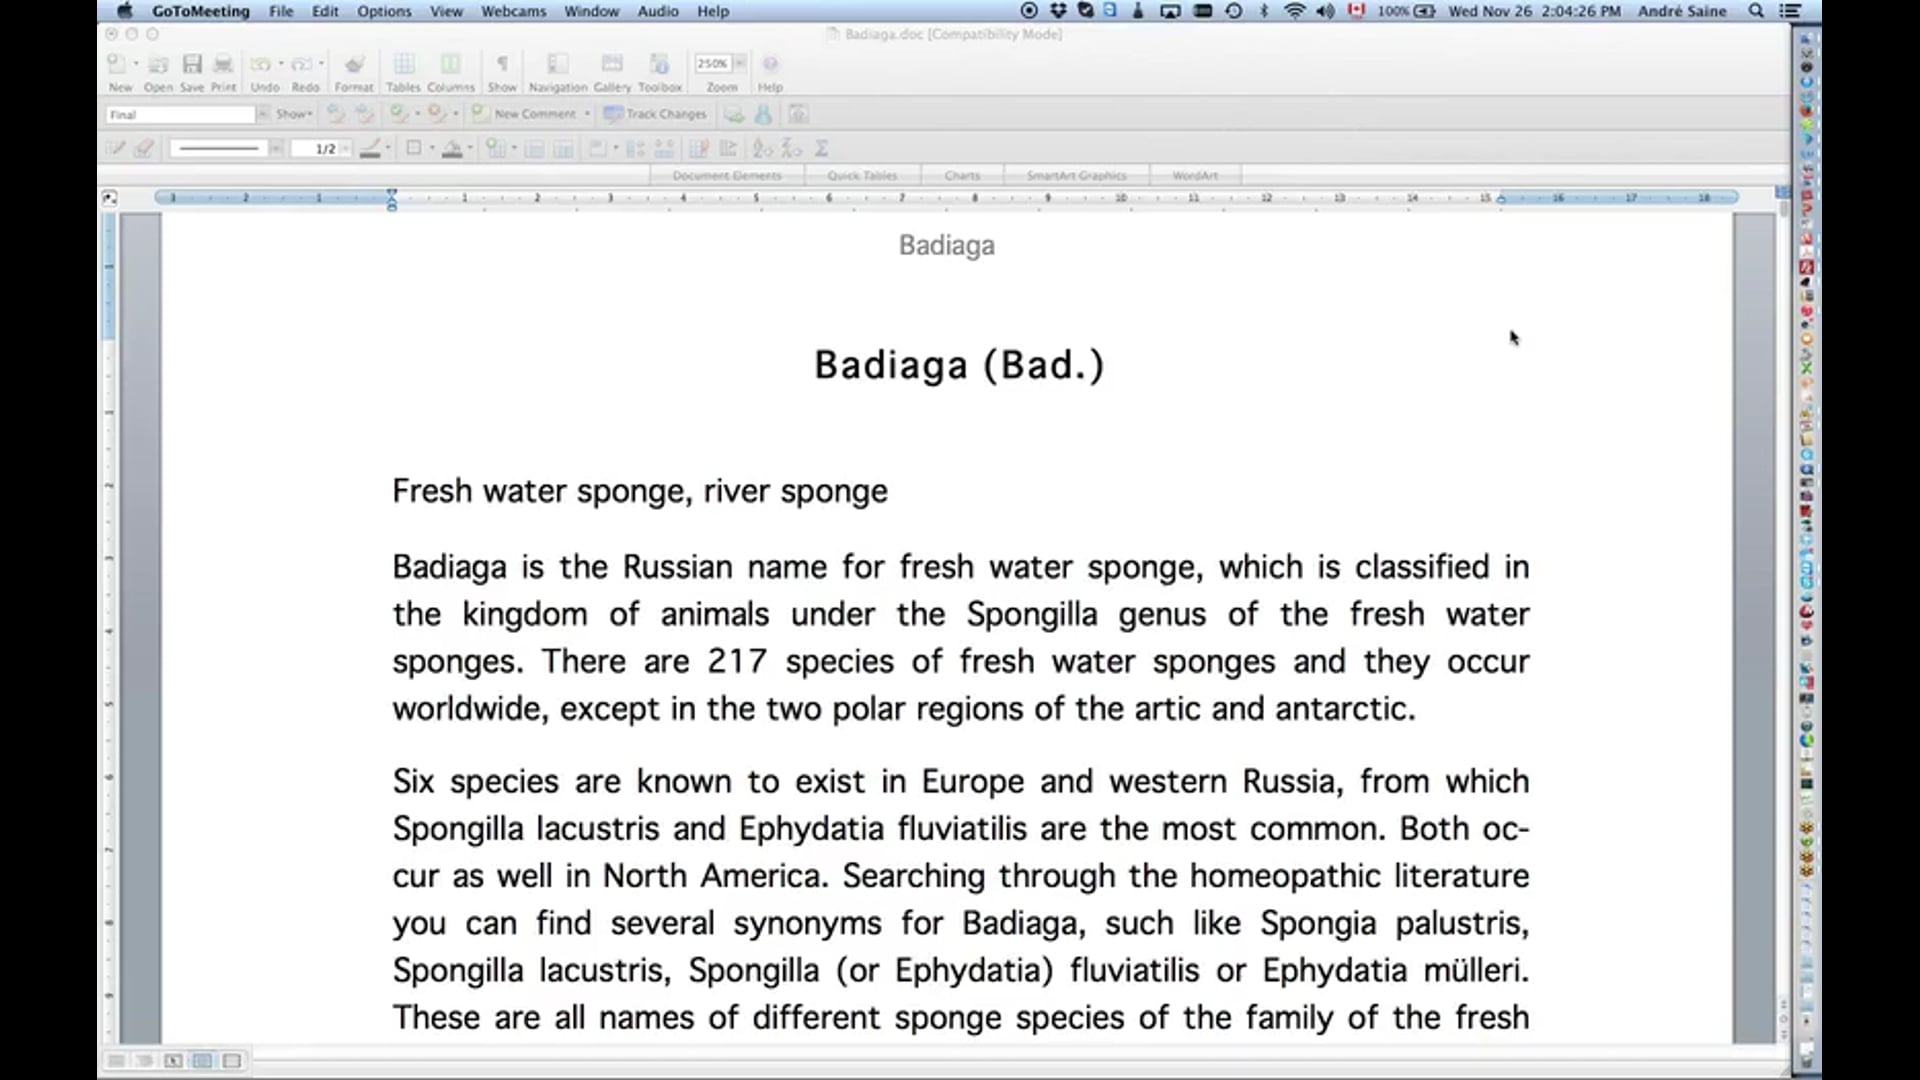The image size is (1920, 1080).
Task: Open the 250% zoom dropdown
Action: click(x=740, y=63)
